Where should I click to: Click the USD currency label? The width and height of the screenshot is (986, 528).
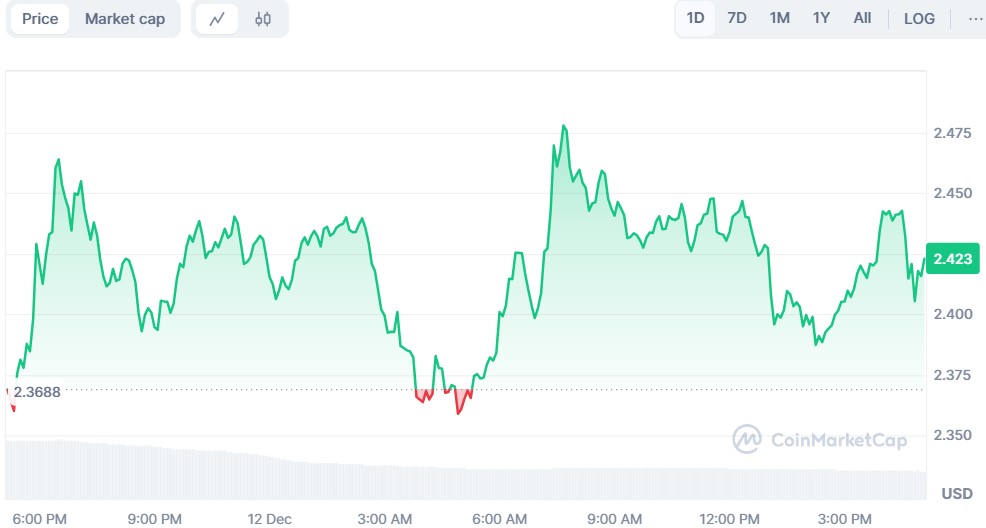957,493
